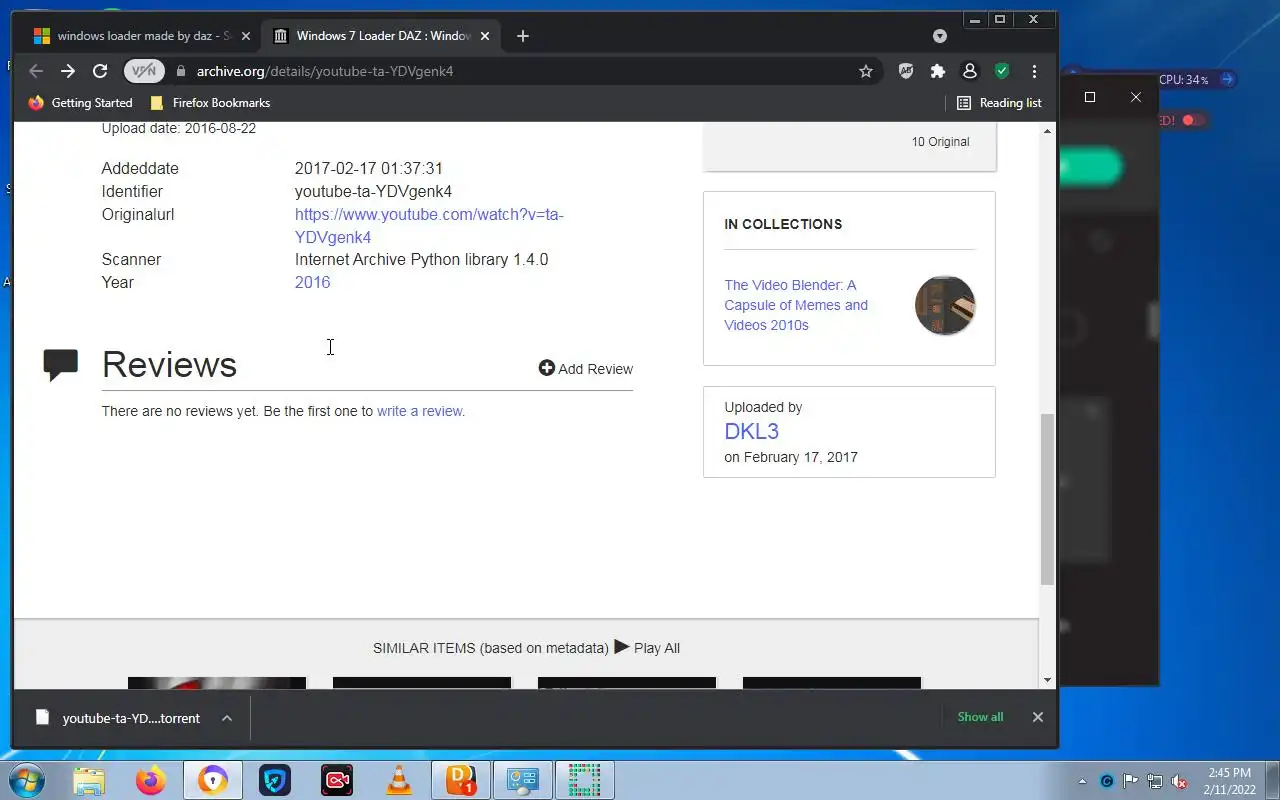This screenshot has height=800, width=1280.
Task: Click the page scrollbar down arrow
Action: pos(1048,681)
